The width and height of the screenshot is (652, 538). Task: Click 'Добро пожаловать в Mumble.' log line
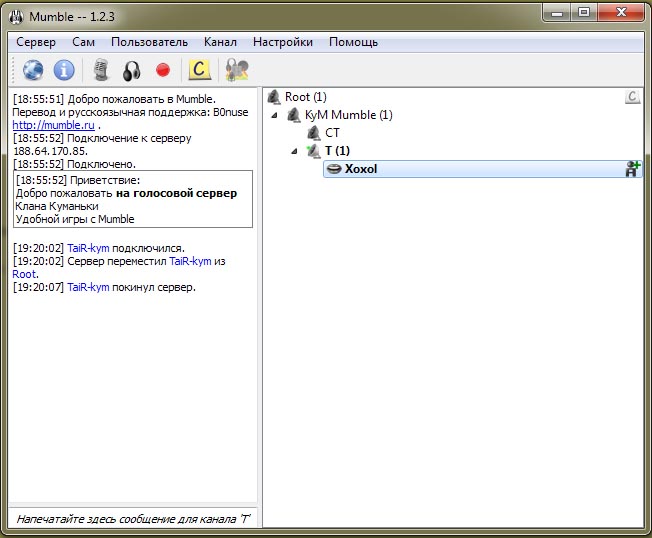point(141,99)
